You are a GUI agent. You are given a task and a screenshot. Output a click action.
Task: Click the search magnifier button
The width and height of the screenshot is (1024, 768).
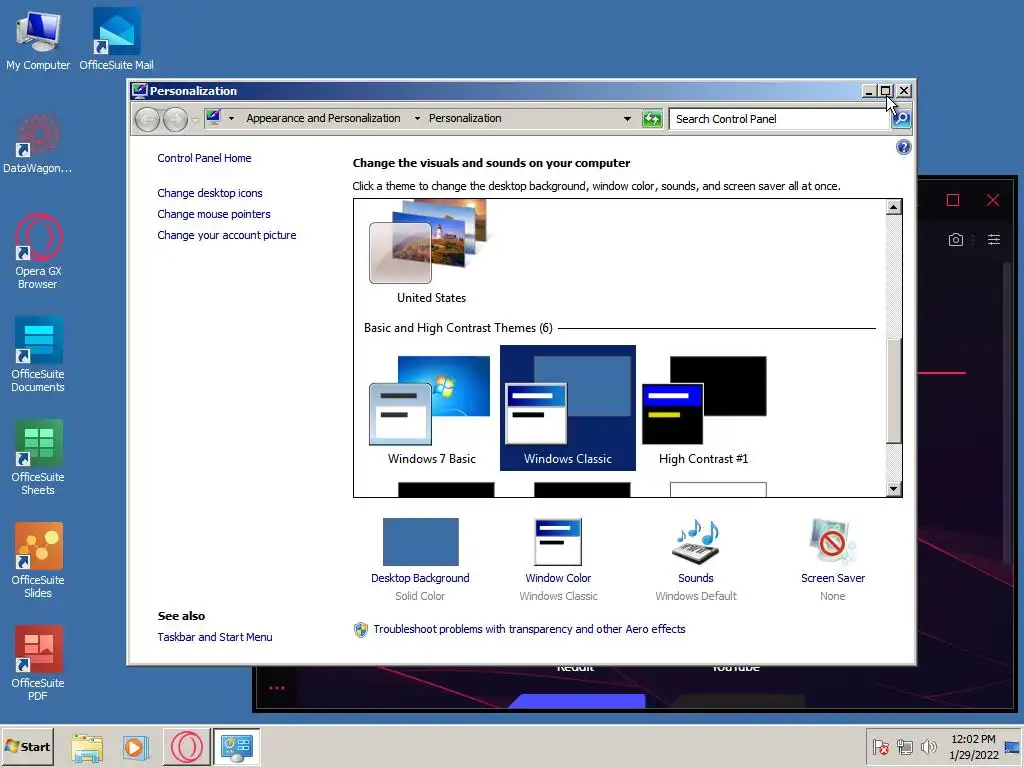coord(901,119)
